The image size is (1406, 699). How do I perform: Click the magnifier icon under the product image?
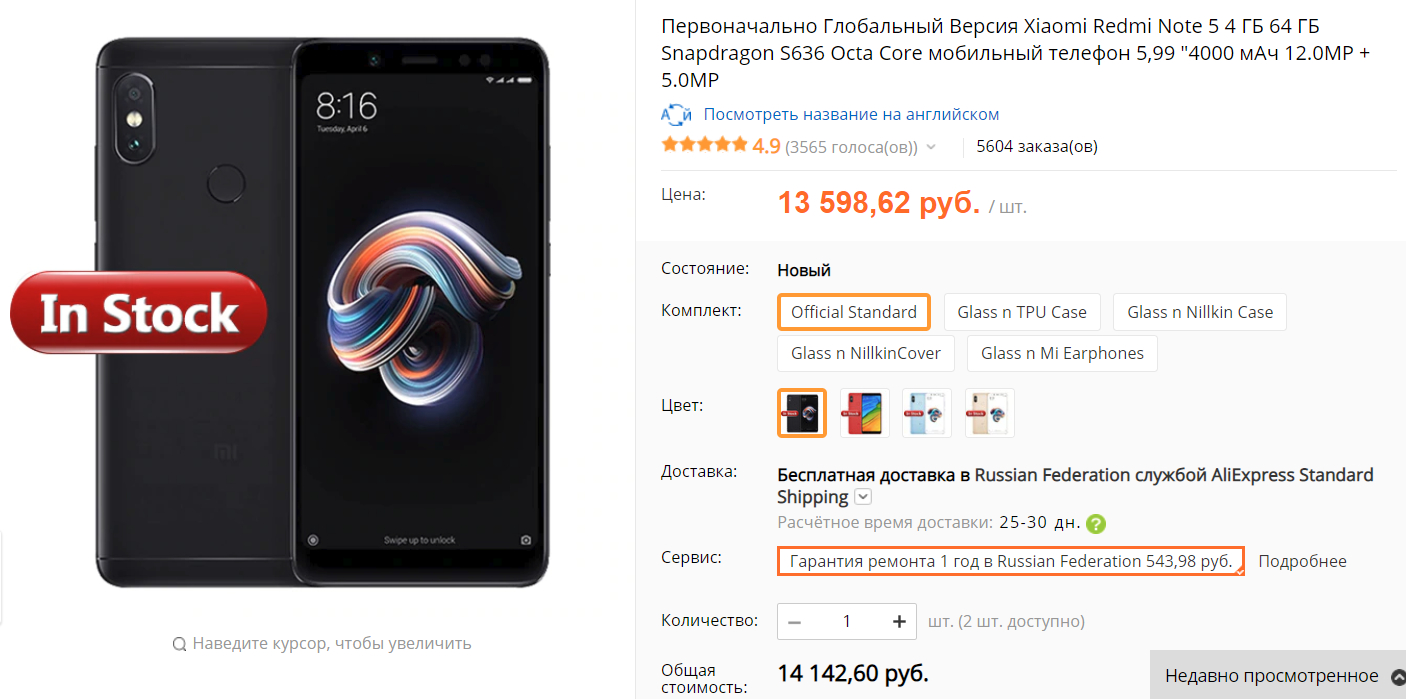tap(179, 644)
